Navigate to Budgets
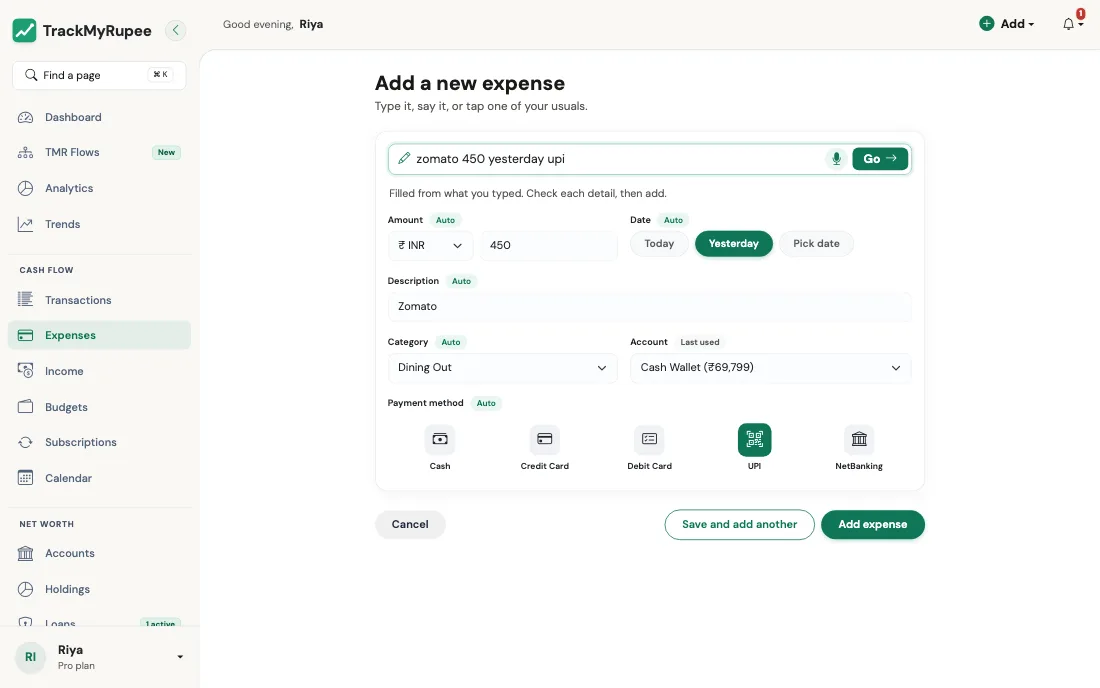 (x=100, y=407)
